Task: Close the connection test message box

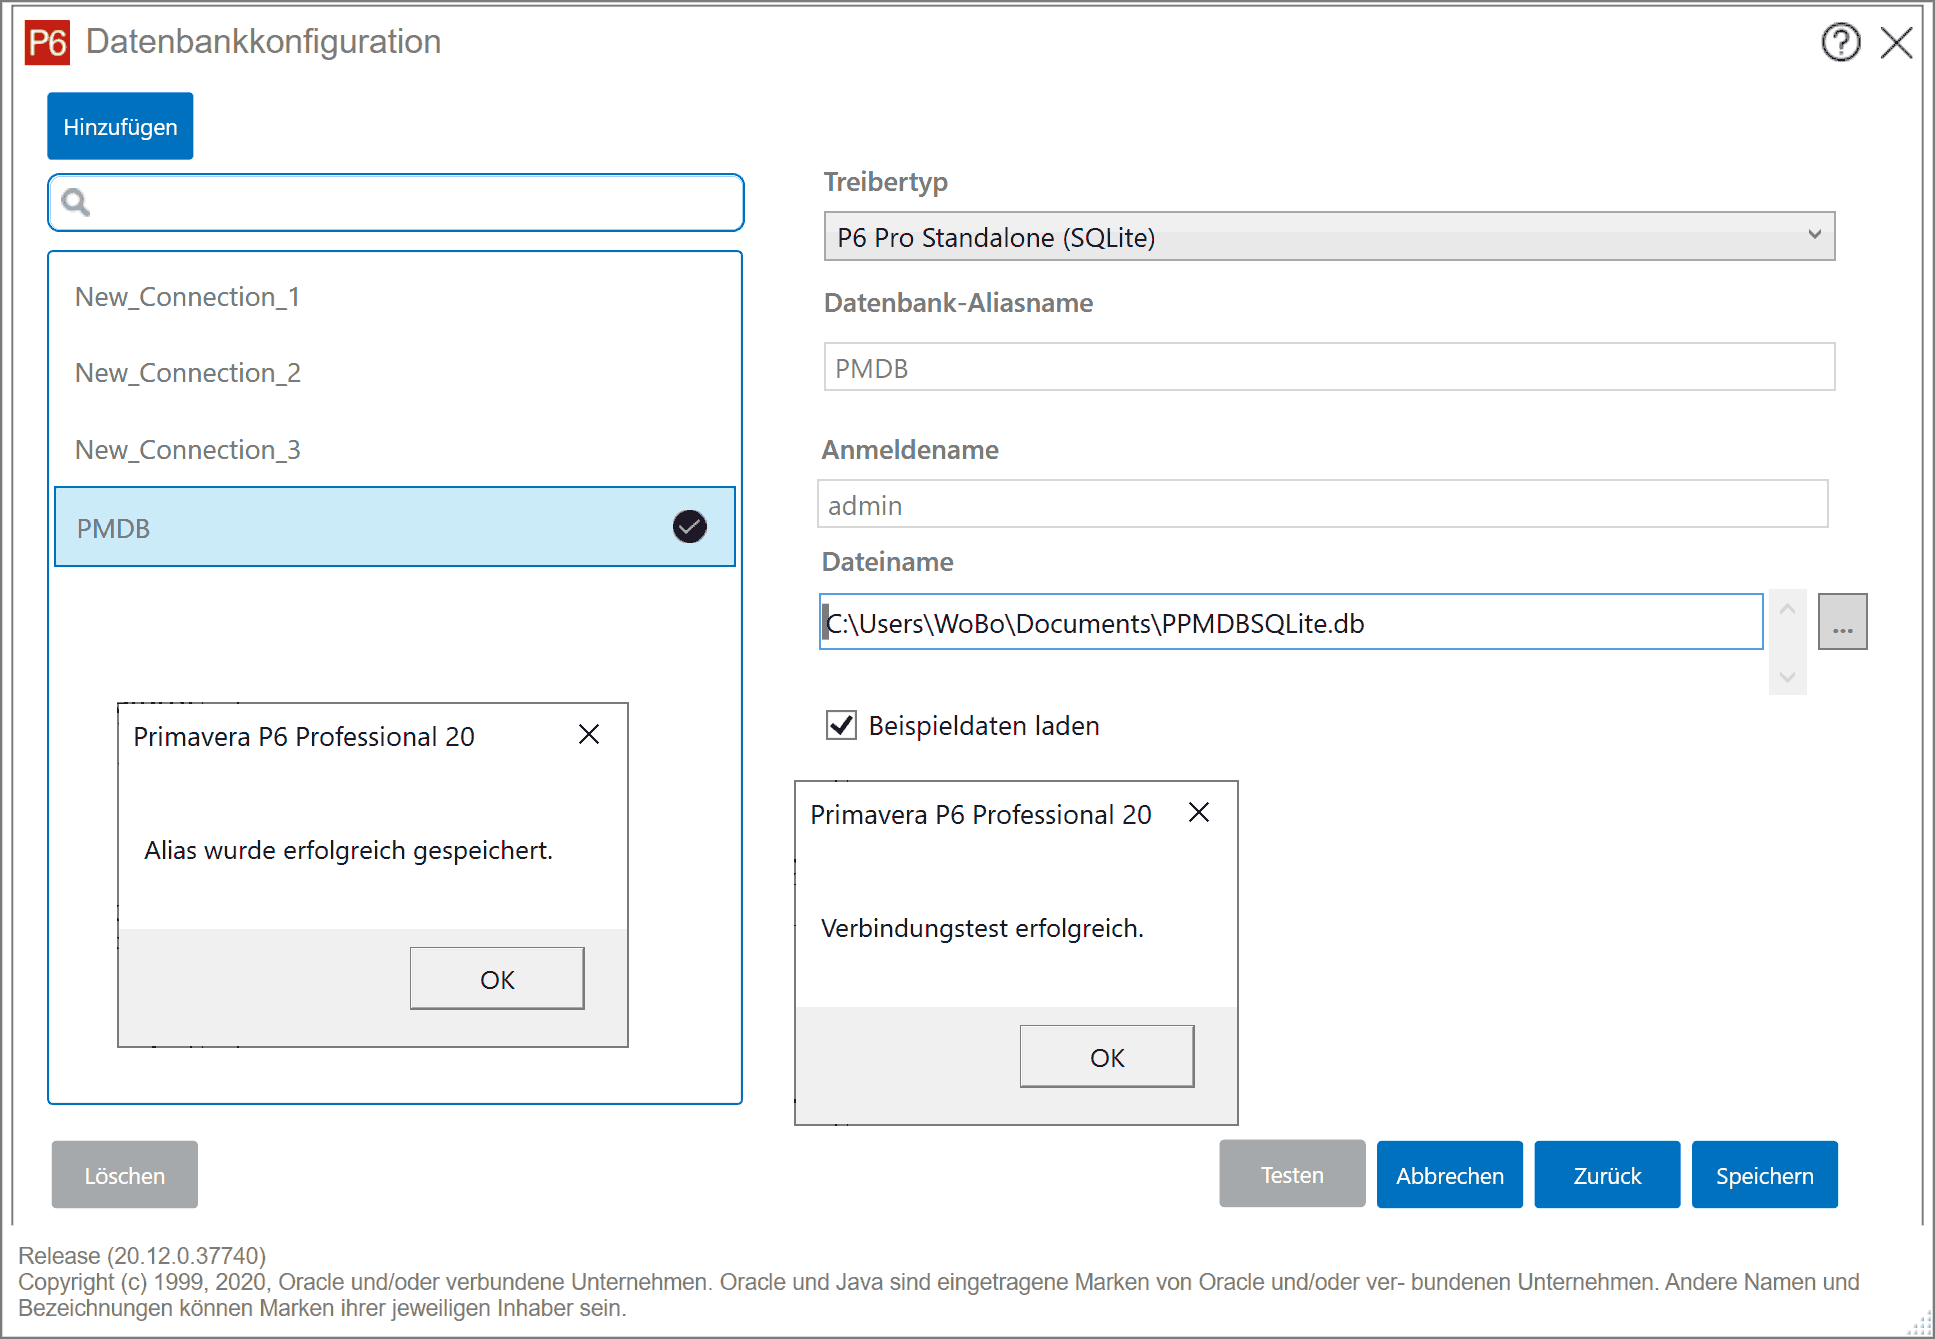Action: pyautogui.click(x=1198, y=813)
